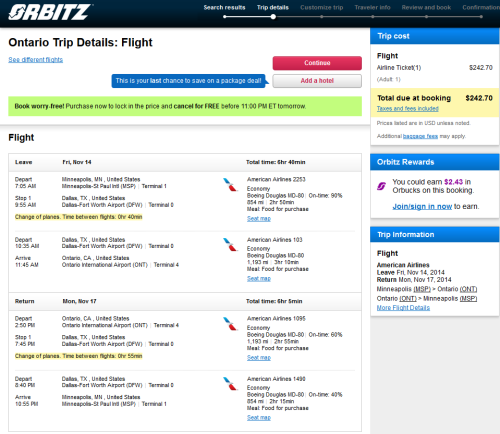Open the baggage fees link
This screenshot has height=434, width=500.
tap(420, 136)
